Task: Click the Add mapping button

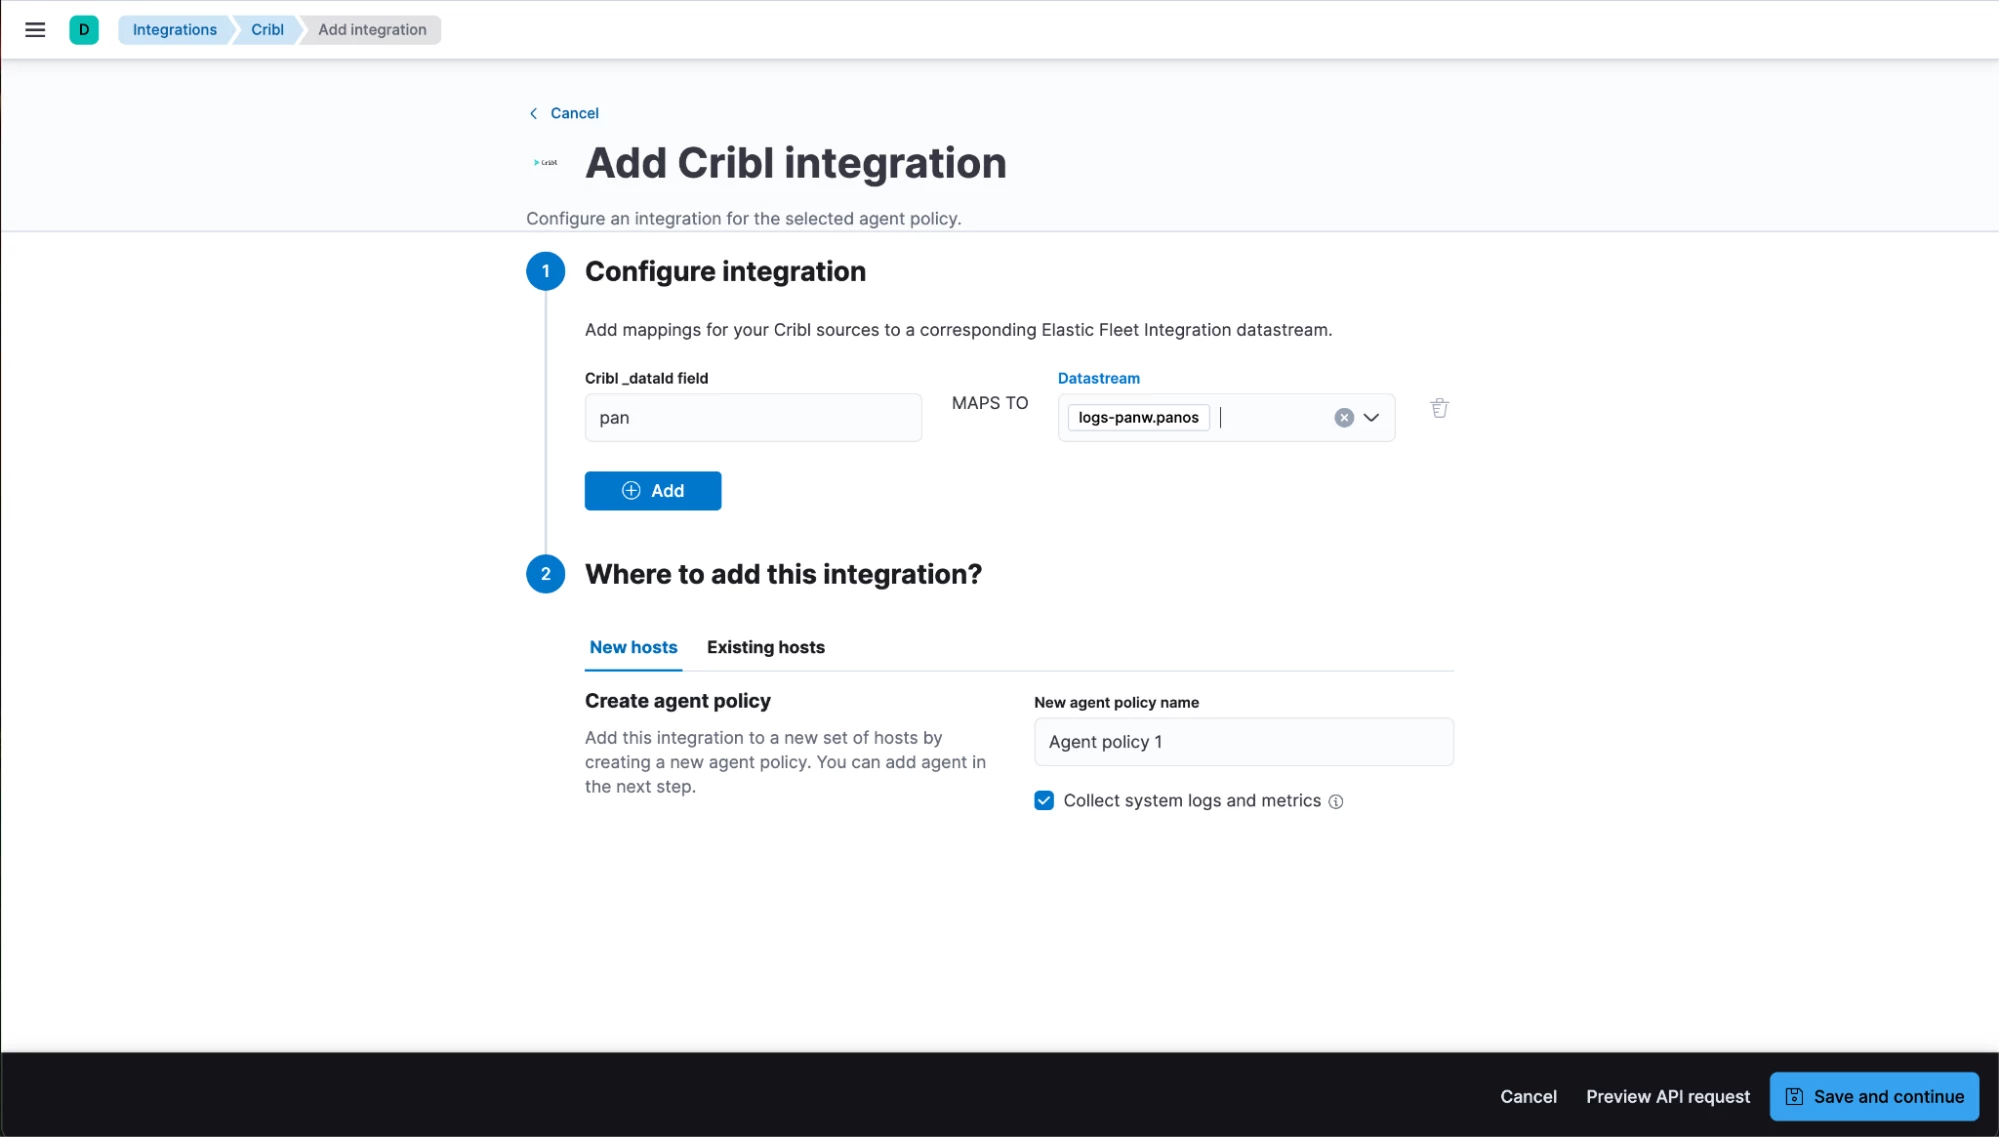Action: (653, 491)
